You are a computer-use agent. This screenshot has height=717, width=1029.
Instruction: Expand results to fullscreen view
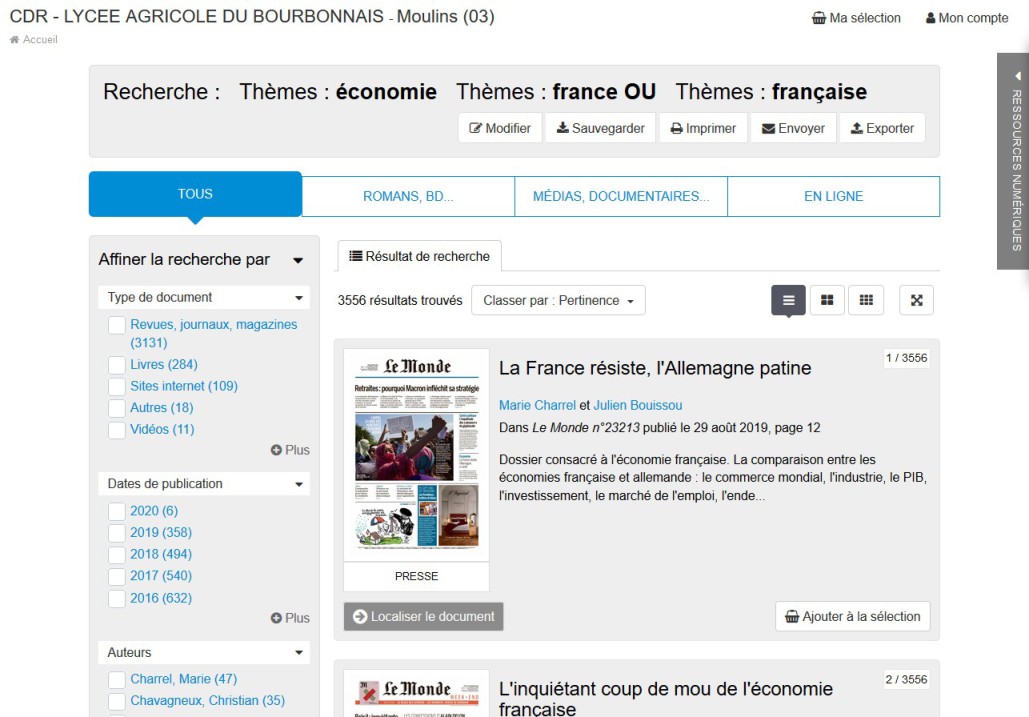pos(916,300)
